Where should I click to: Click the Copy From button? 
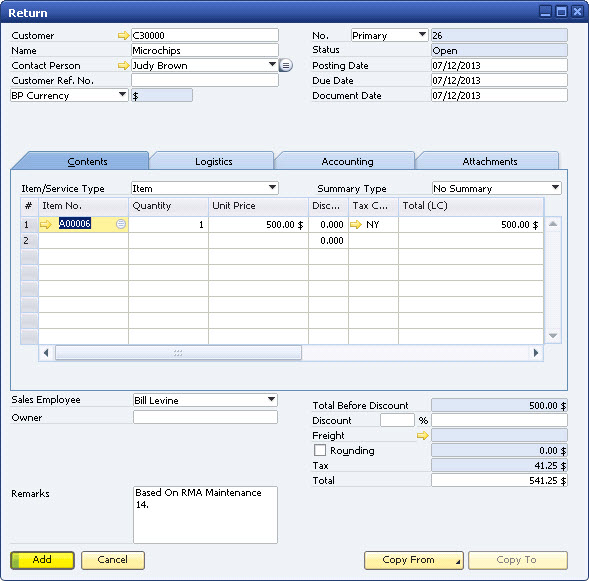414,560
